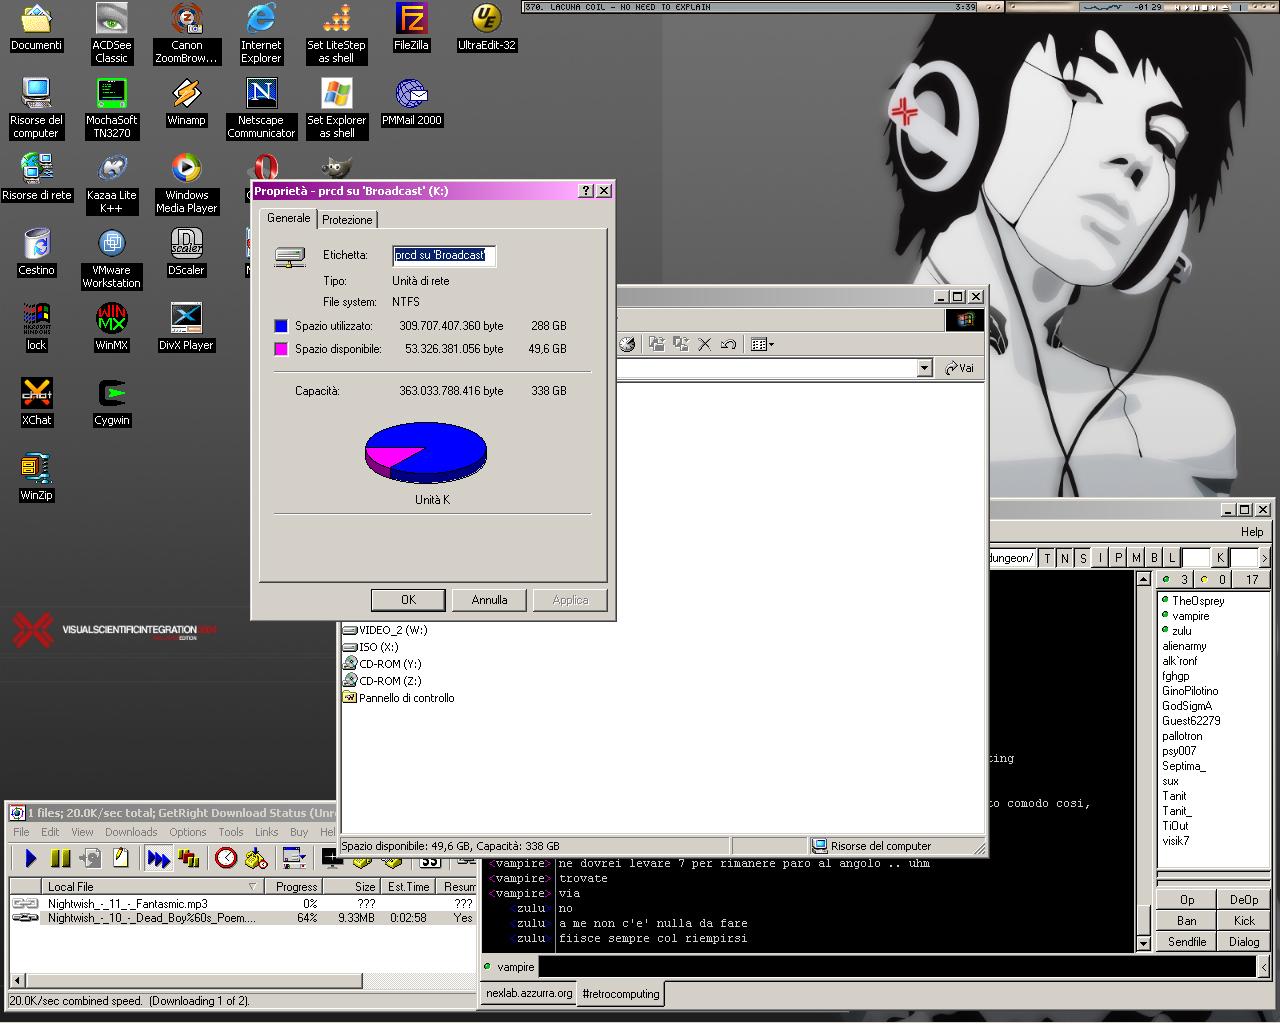
Task: Click the Pause download icon in GetRight
Action: point(60,858)
